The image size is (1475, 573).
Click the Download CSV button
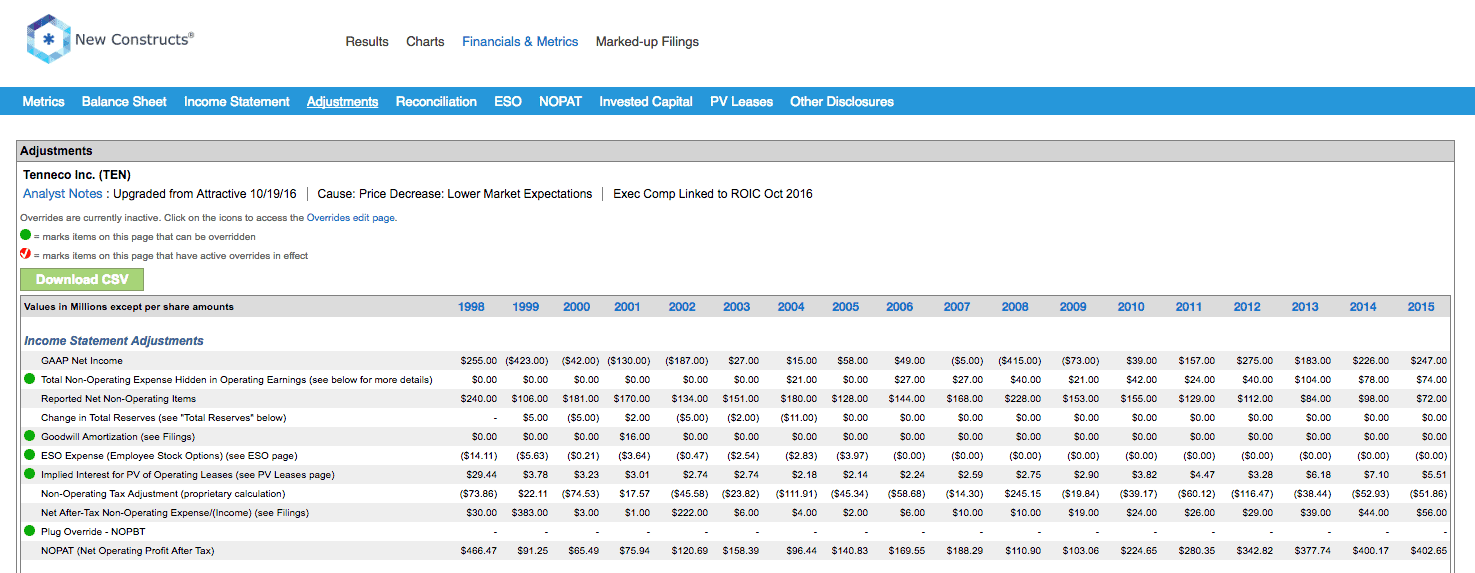pos(82,279)
